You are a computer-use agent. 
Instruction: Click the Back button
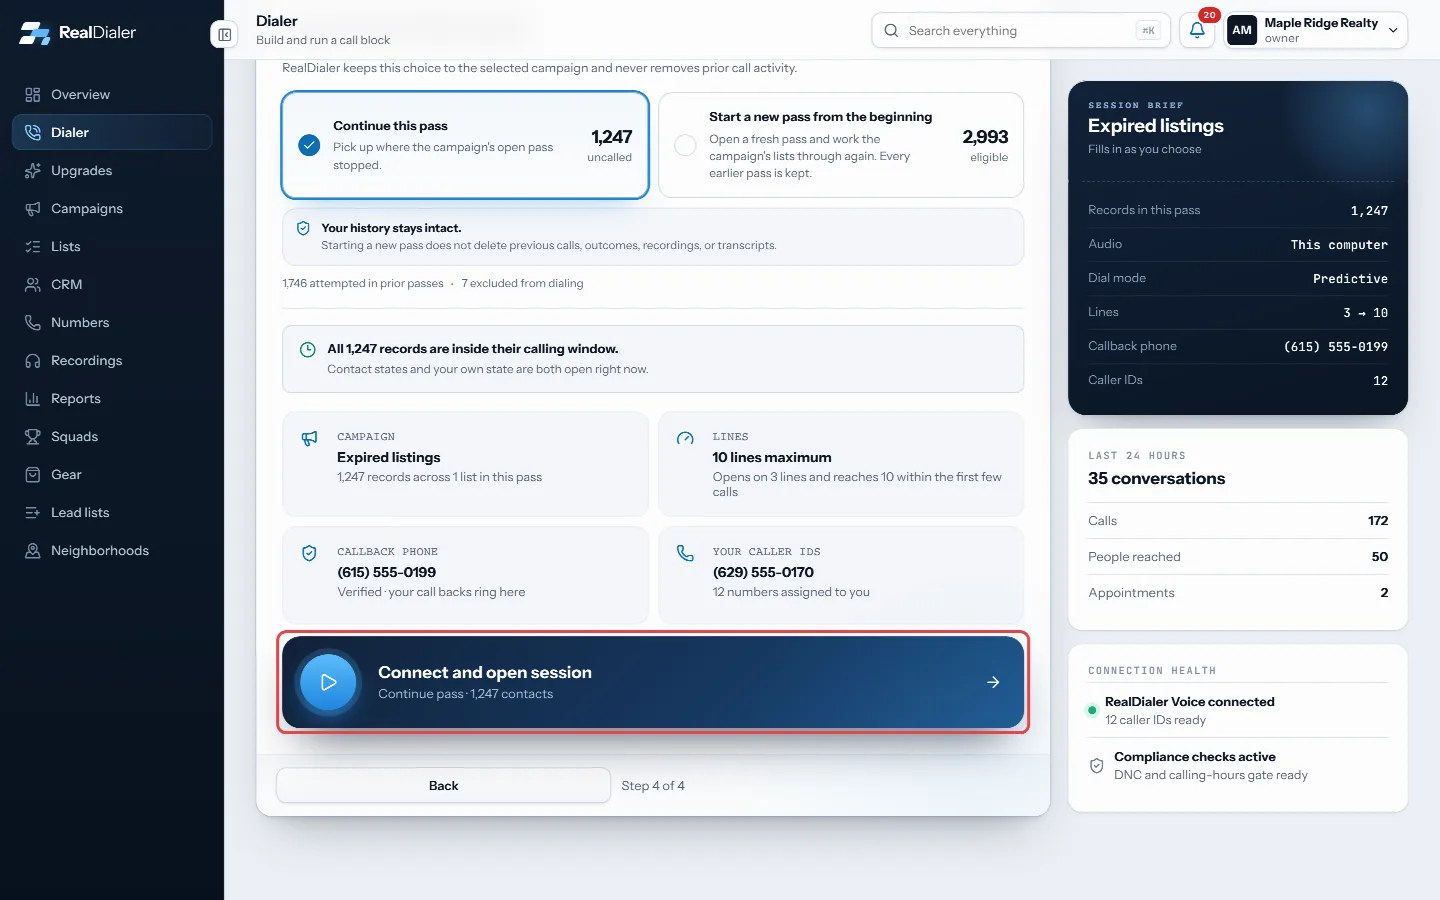443,786
